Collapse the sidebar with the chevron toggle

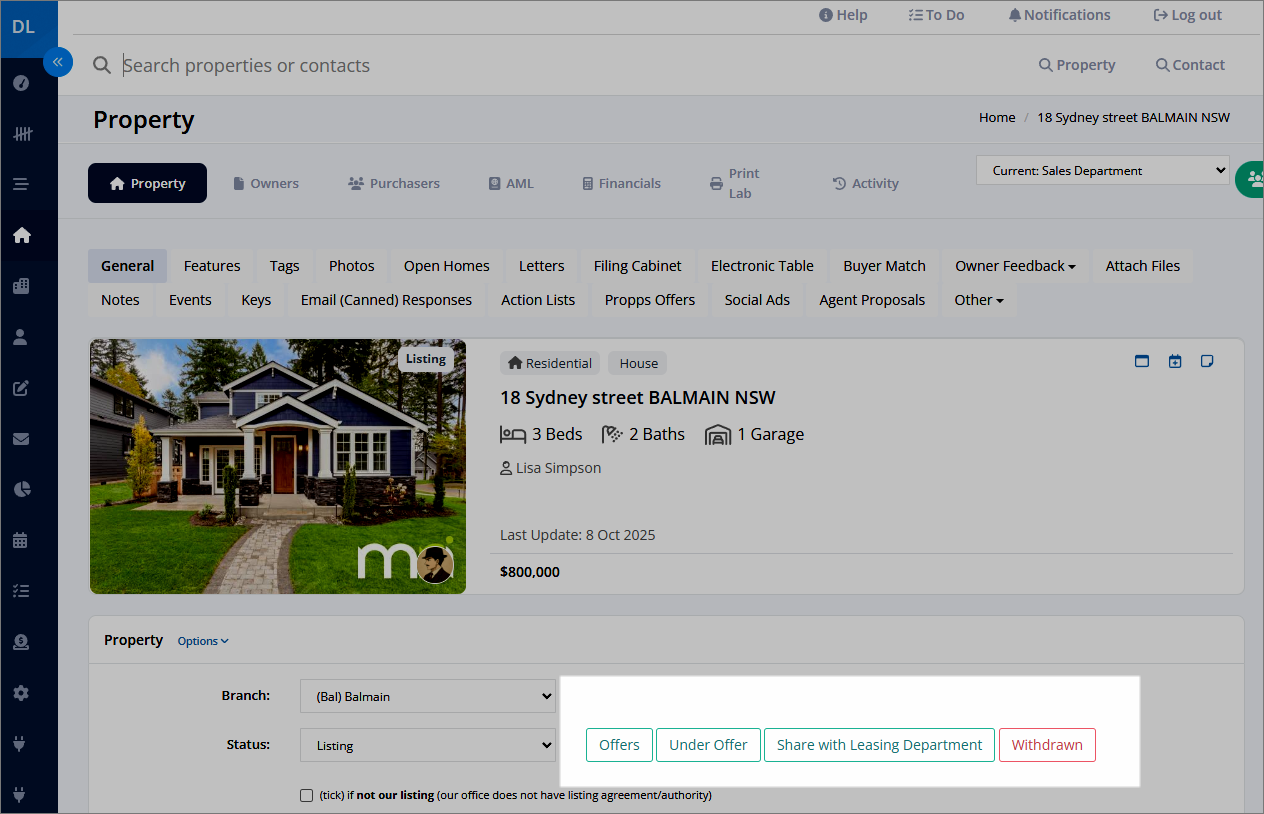pyautogui.click(x=58, y=62)
